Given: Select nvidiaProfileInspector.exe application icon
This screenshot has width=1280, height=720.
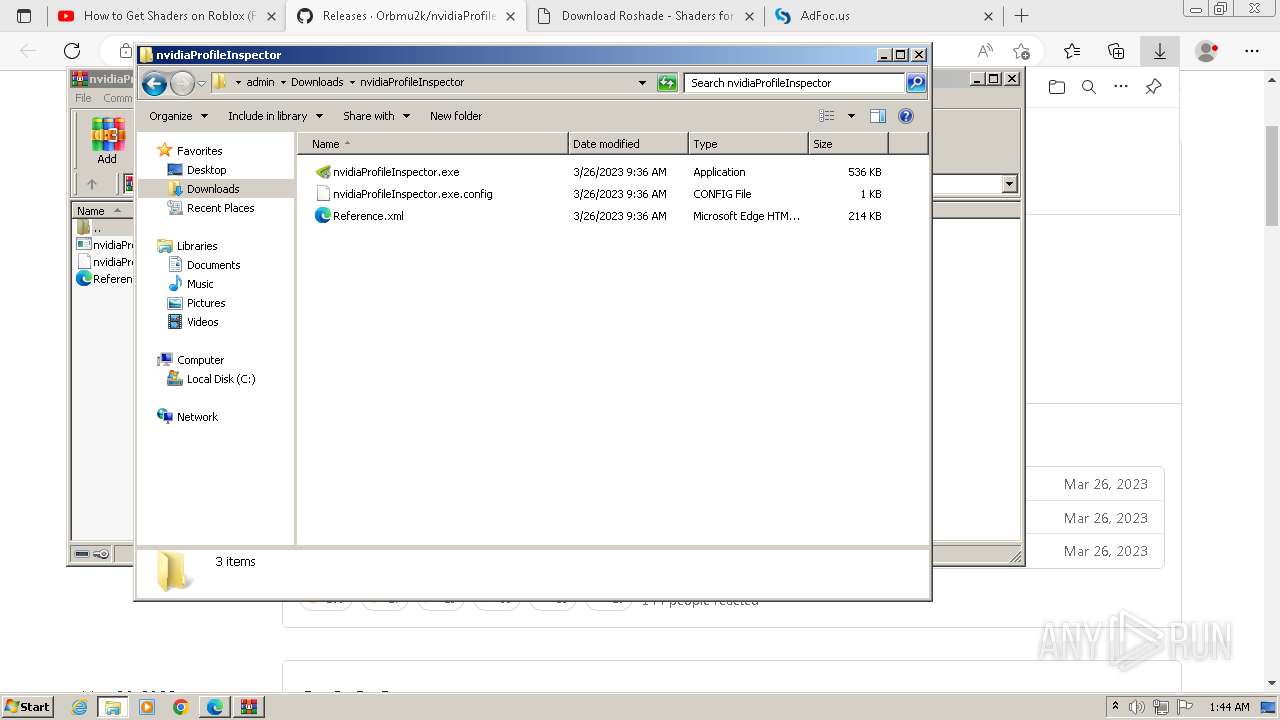Looking at the screenshot, I should (x=323, y=172).
